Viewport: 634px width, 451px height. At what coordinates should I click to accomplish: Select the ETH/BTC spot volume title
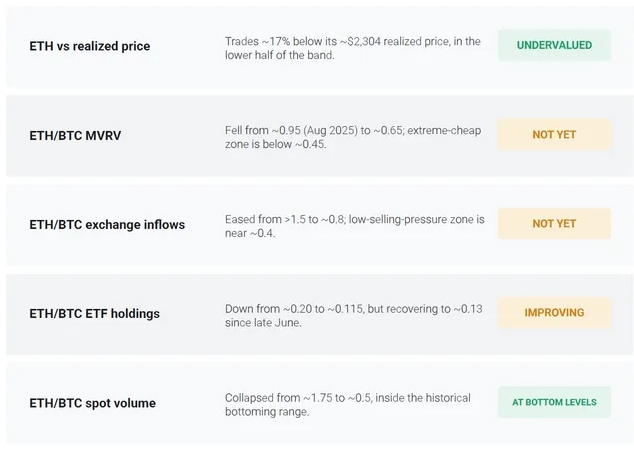pos(93,403)
